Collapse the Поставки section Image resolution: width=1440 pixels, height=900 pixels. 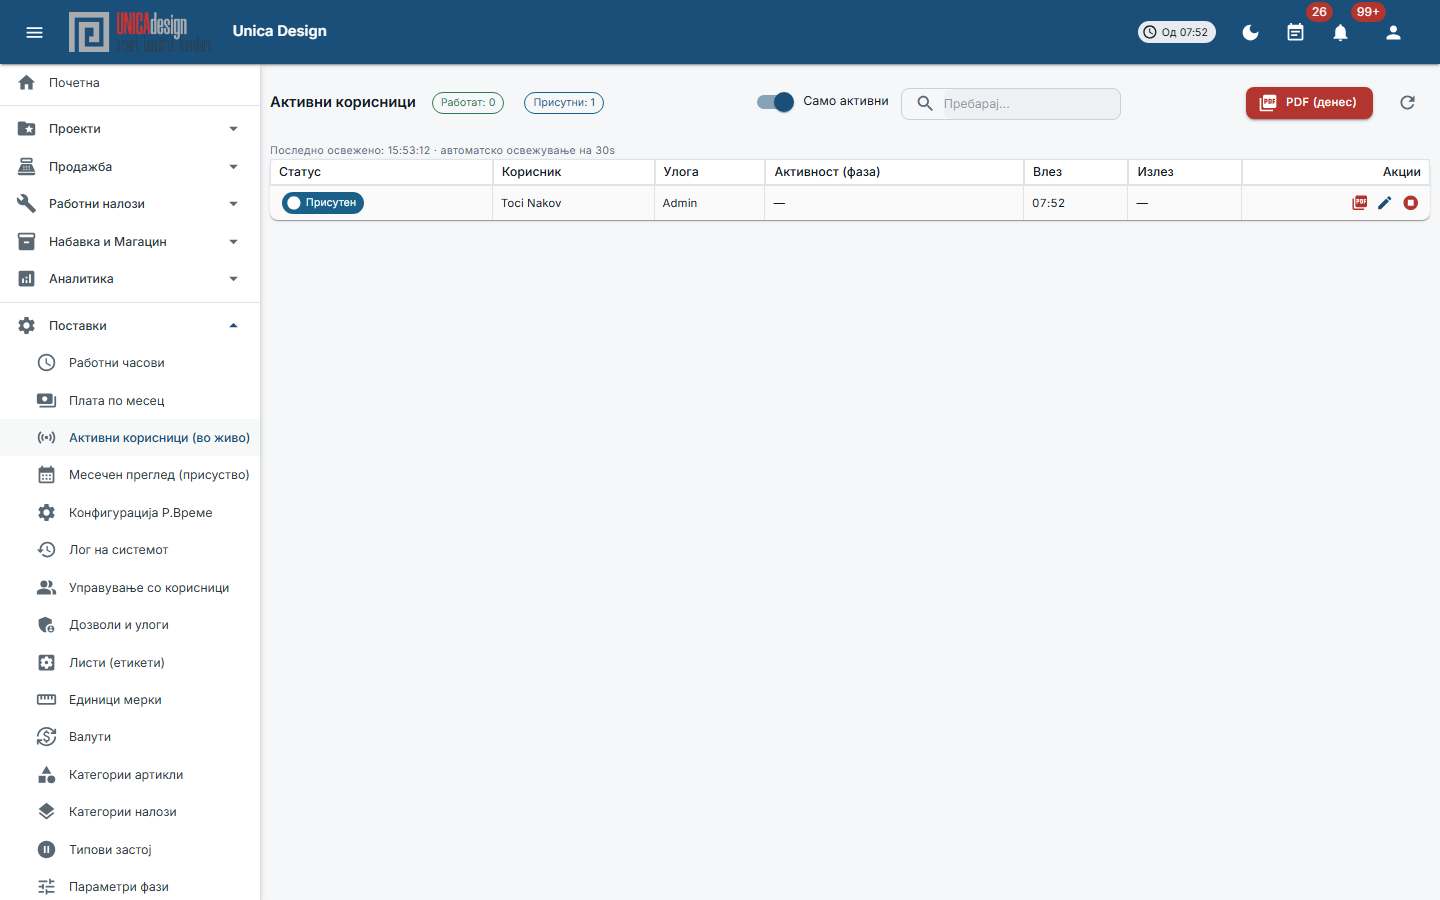tap(130, 326)
